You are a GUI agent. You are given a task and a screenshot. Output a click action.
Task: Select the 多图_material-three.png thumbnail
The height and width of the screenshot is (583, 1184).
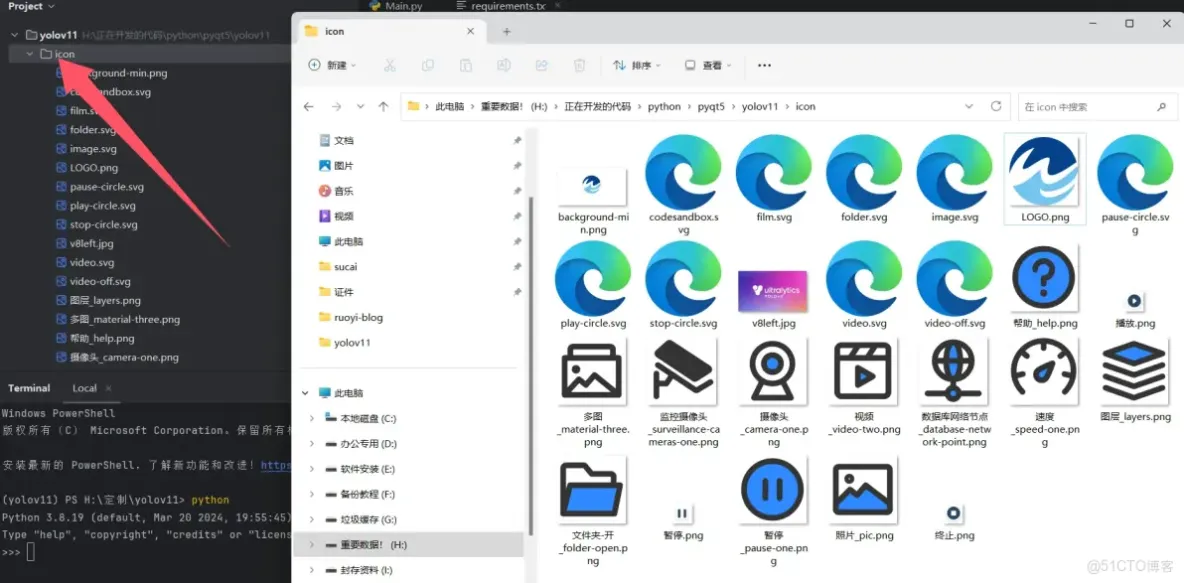point(593,371)
